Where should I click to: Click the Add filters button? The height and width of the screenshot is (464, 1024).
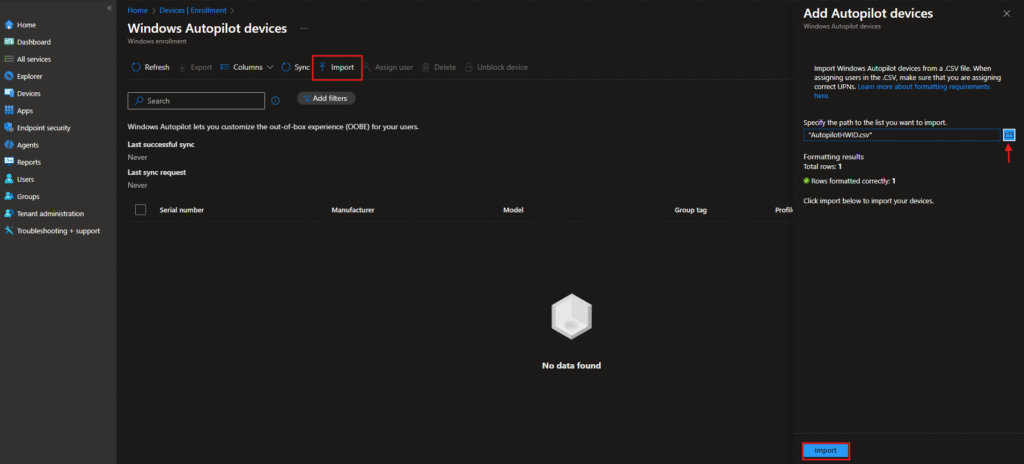pyautogui.click(x=327, y=98)
